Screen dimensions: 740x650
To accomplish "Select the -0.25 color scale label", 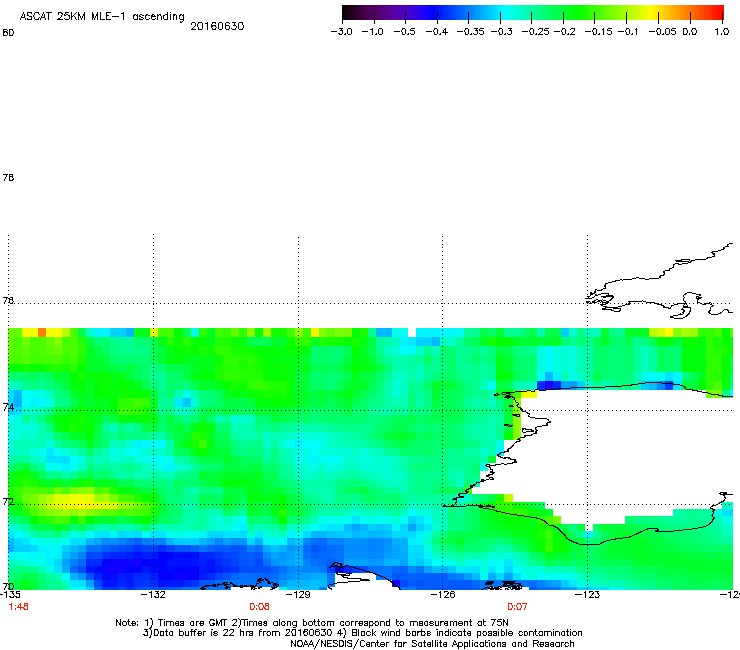I will coord(535,32).
